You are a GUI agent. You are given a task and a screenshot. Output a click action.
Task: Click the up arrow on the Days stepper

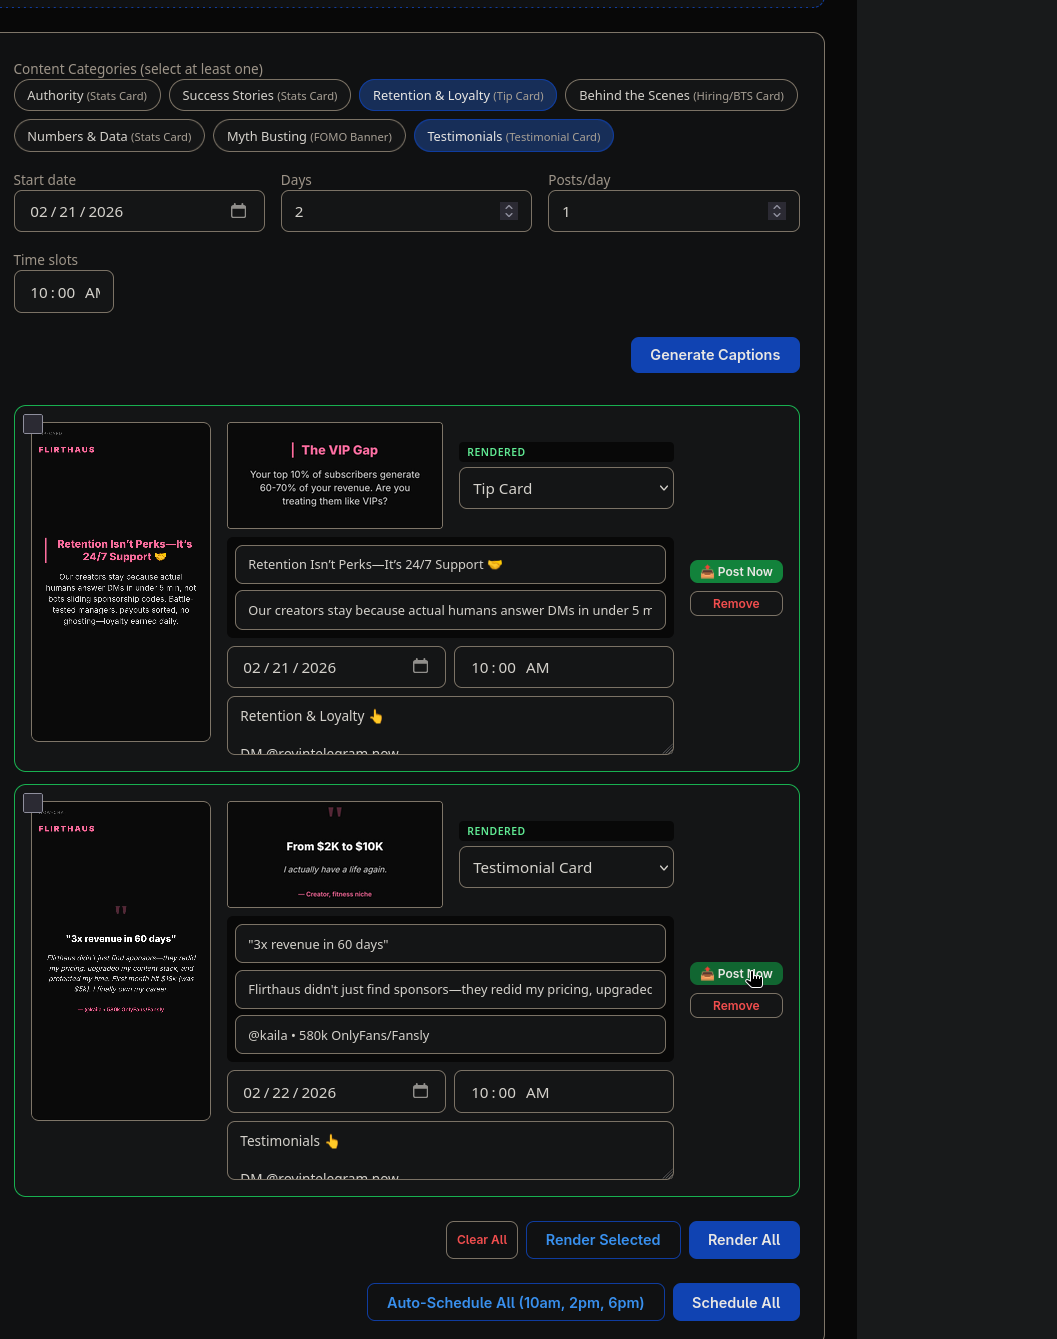508,206
